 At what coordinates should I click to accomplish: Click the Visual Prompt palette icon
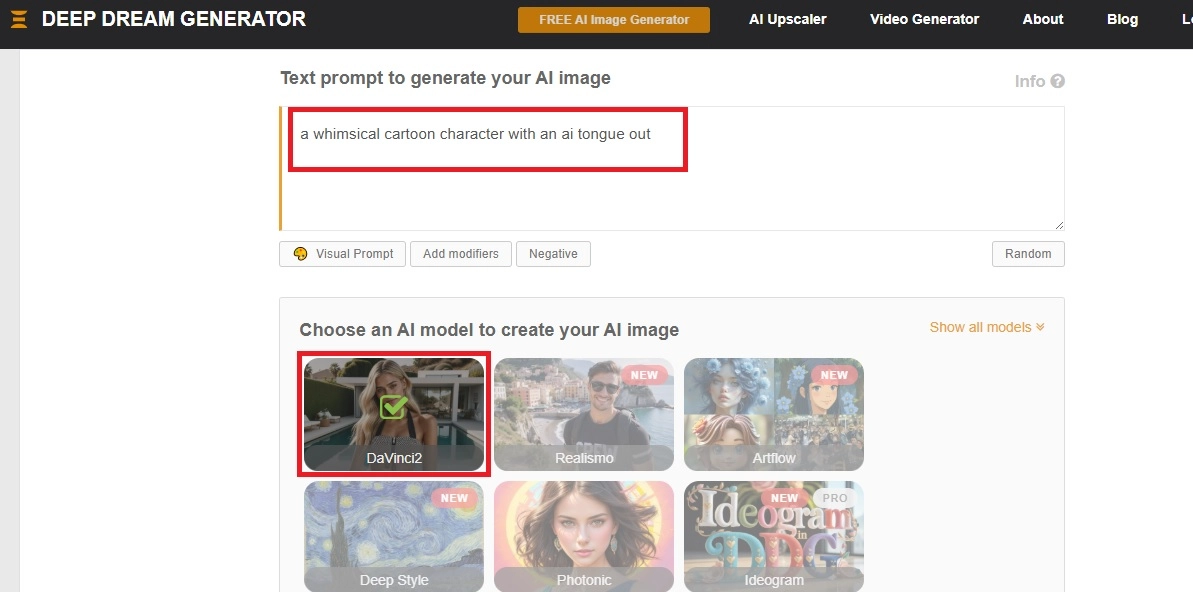[300, 254]
